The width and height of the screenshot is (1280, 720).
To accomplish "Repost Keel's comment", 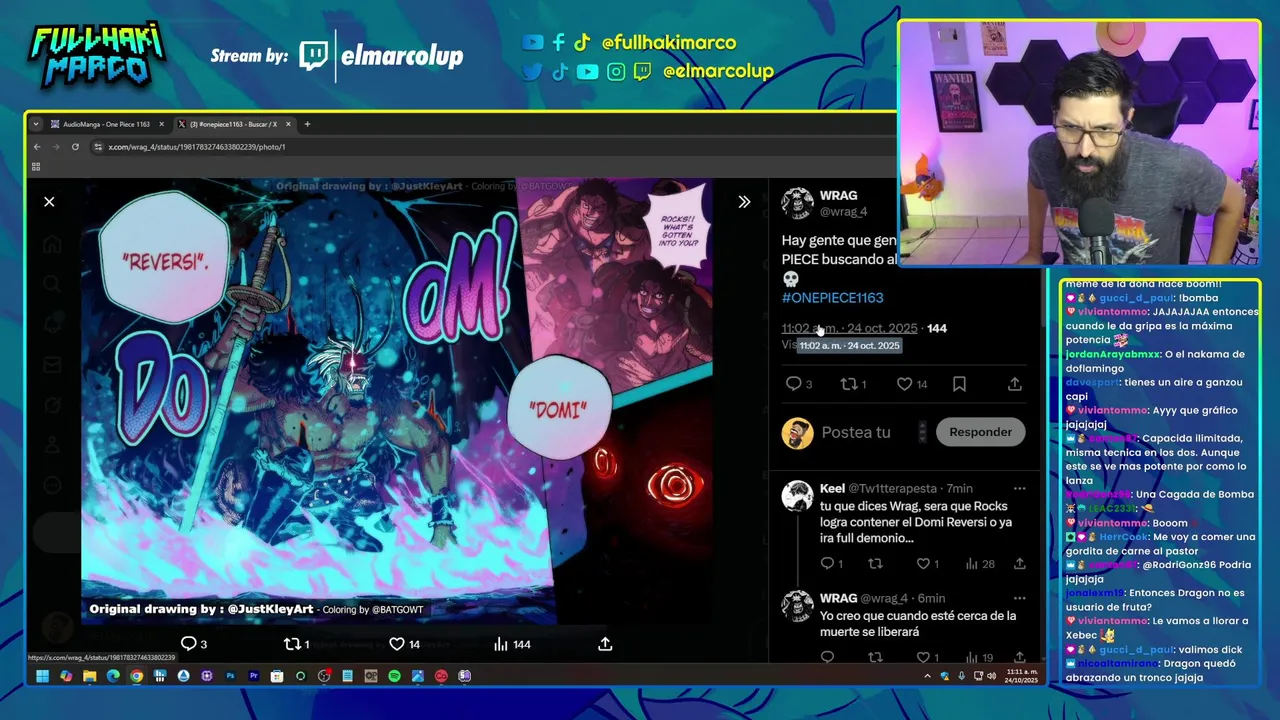I will click(x=875, y=564).
